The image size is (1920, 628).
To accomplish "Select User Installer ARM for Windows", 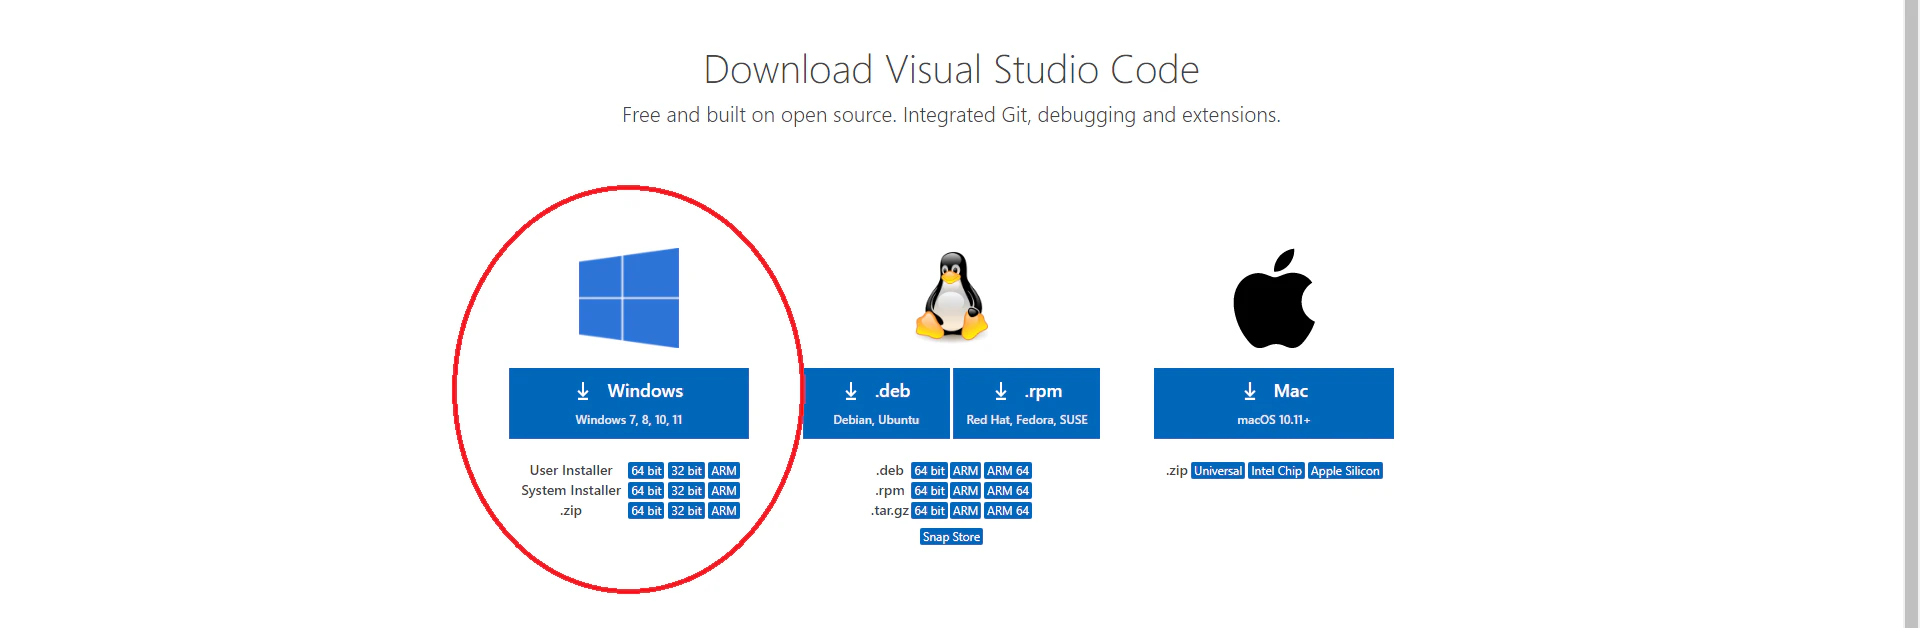I will [x=724, y=471].
